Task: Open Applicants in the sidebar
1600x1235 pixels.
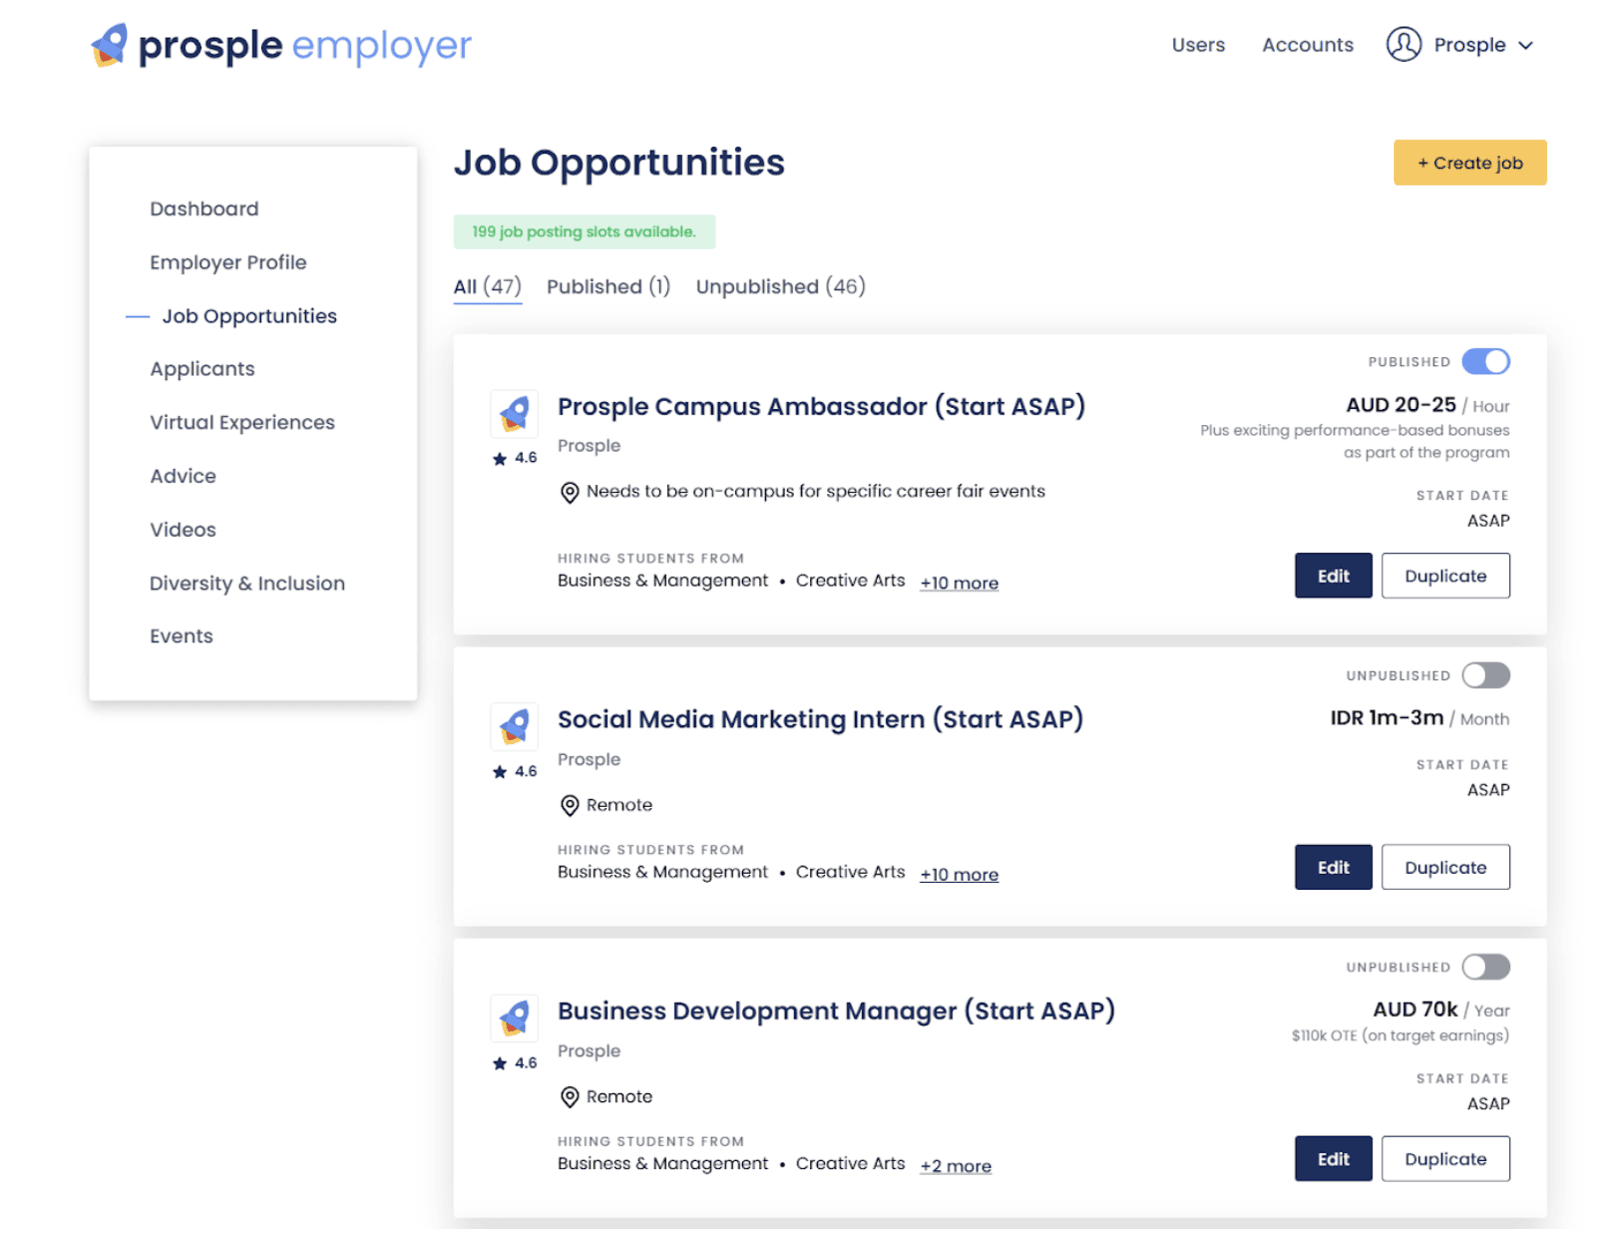Action: click(x=202, y=369)
